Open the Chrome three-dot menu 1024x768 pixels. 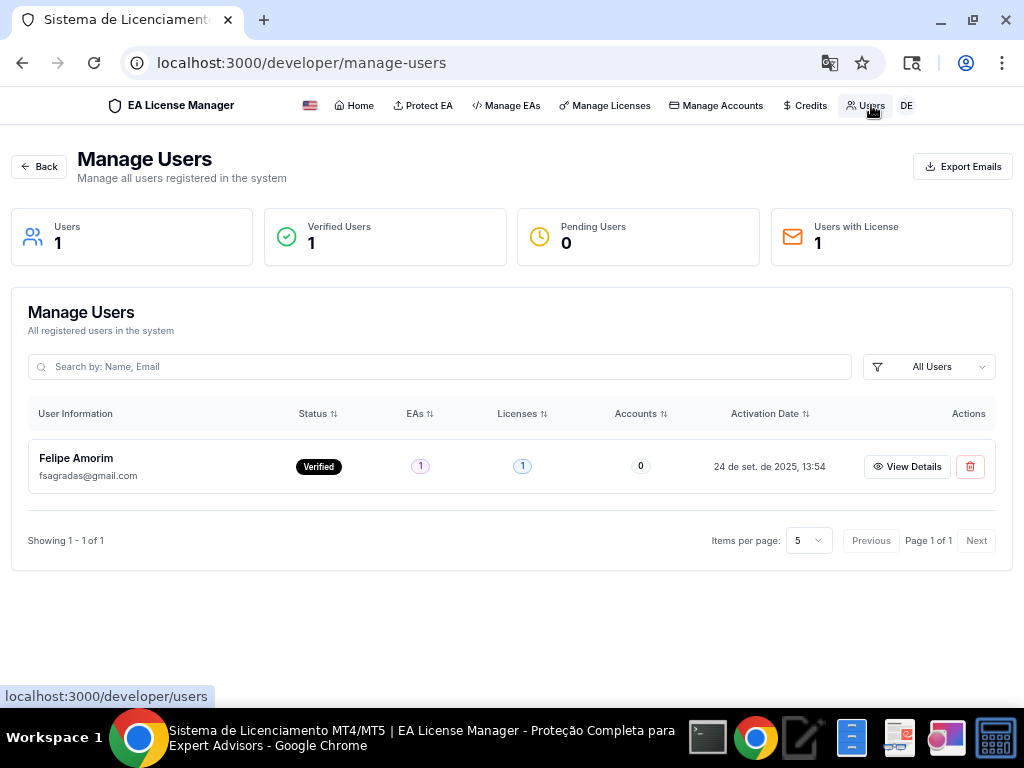1001,63
